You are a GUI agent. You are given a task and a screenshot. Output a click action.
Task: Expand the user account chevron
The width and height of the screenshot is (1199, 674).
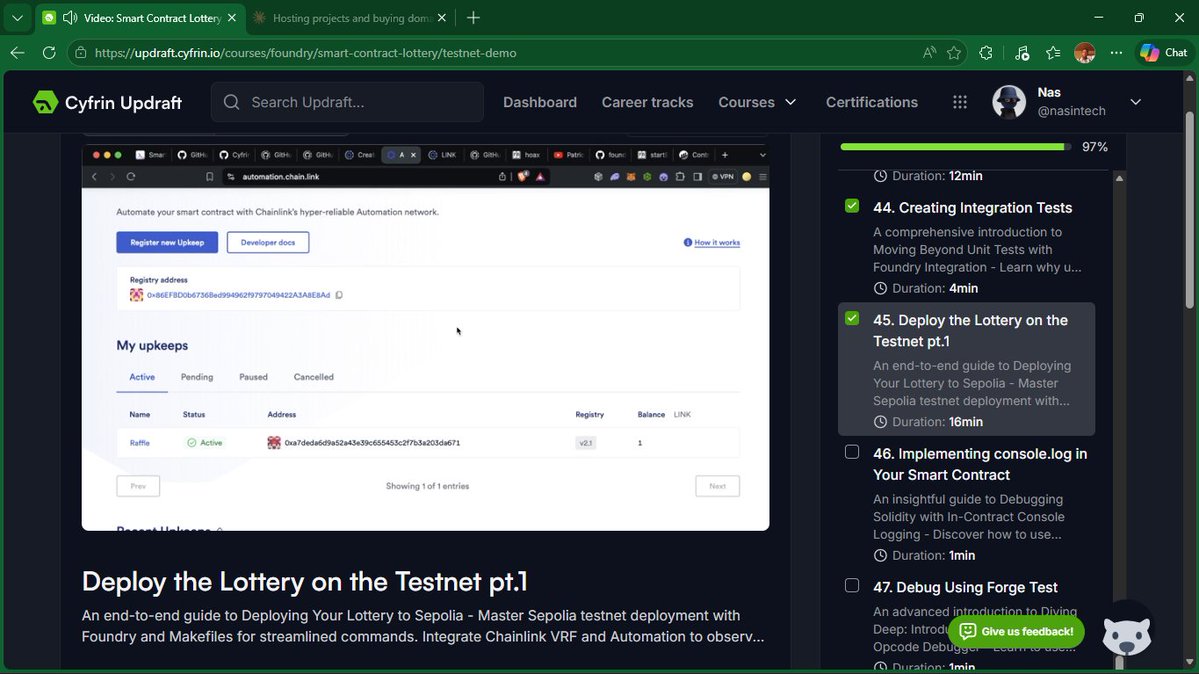1136,102
